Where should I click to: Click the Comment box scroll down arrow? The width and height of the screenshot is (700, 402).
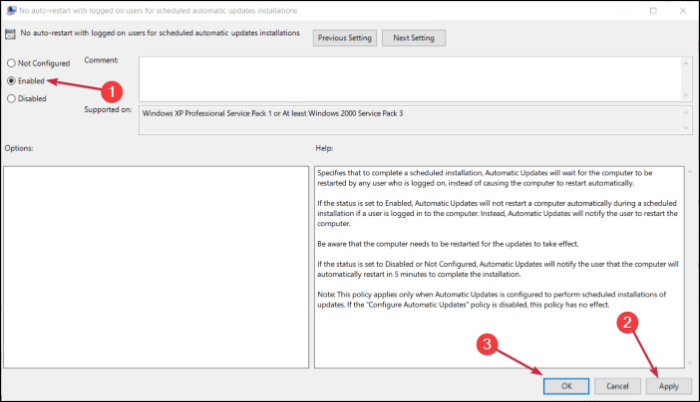coord(686,95)
